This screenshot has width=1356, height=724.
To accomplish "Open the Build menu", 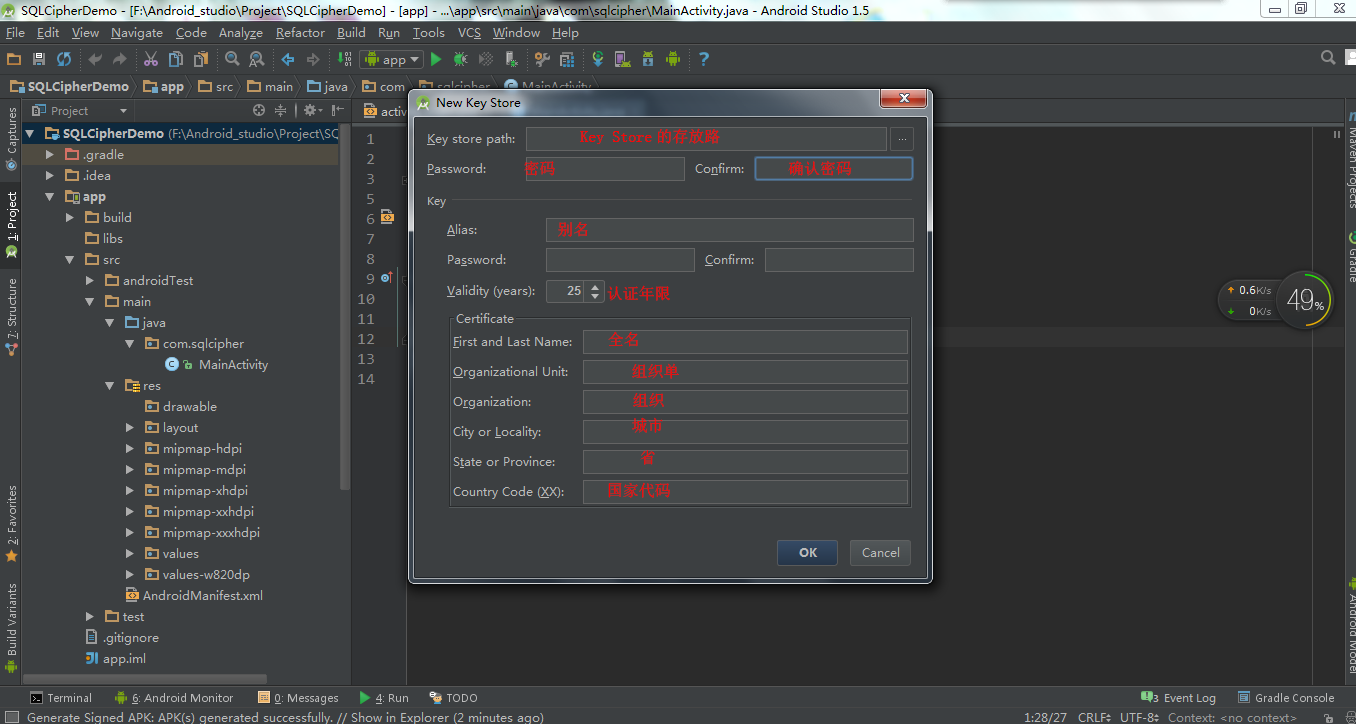I will pyautogui.click(x=351, y=33).
